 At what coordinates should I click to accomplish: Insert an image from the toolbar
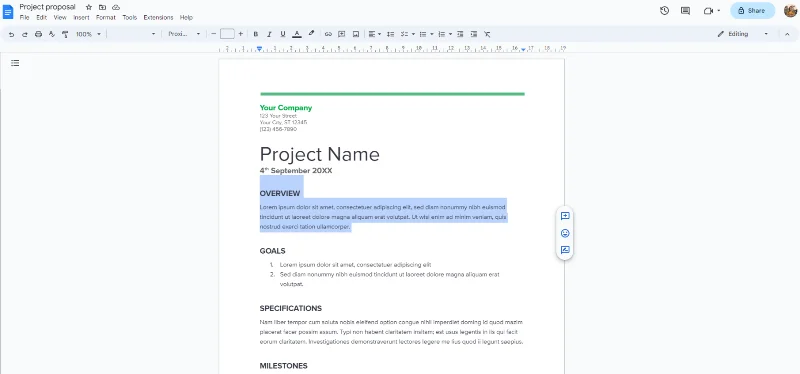click(356, 34)
